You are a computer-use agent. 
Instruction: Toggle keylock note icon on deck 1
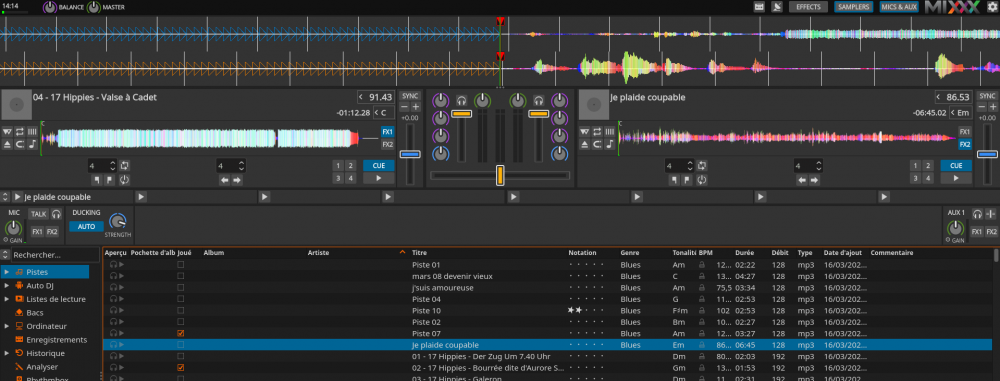(x=32, y=144)
